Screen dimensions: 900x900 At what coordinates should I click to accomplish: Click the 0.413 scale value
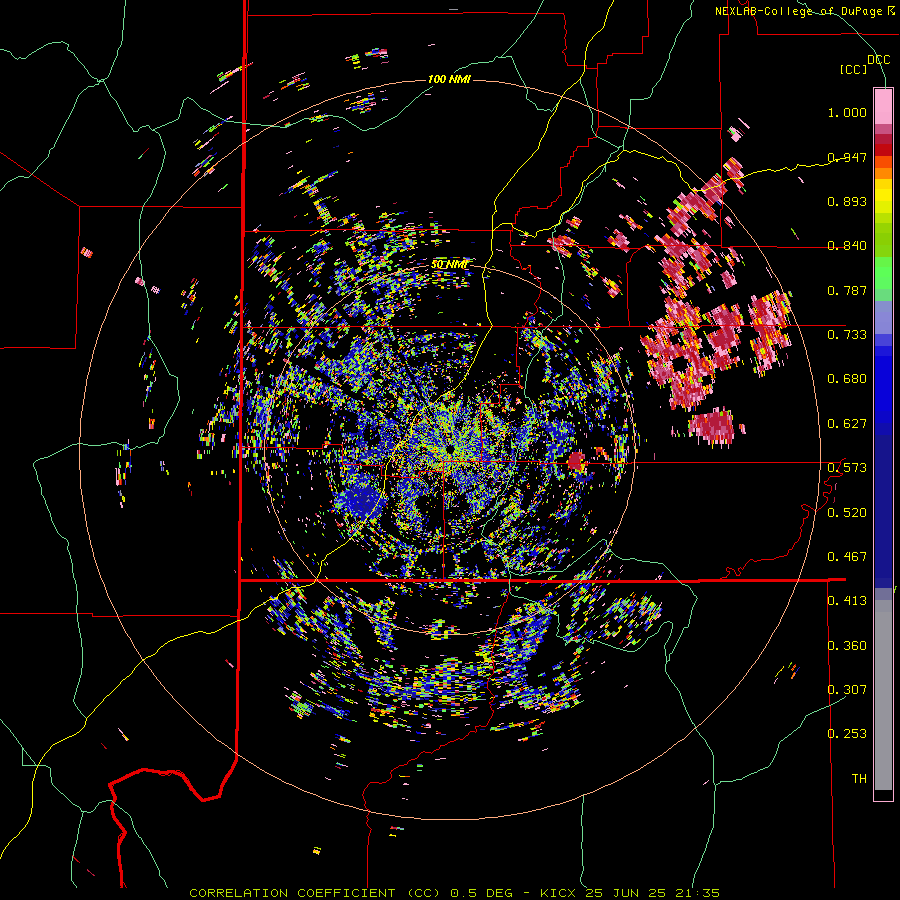pyautogui.click(x=847, y=601)
